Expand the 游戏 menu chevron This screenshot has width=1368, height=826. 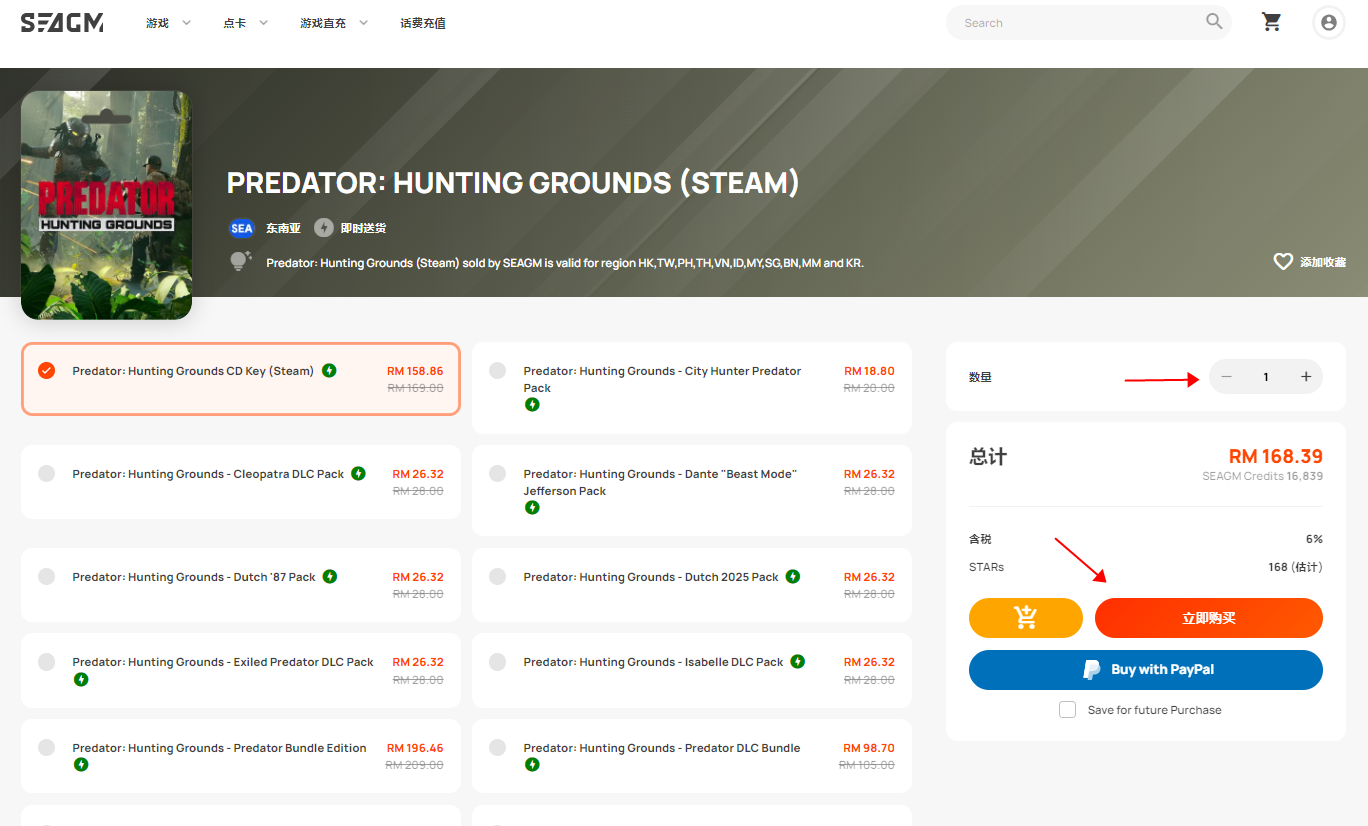tap(186, 23)
